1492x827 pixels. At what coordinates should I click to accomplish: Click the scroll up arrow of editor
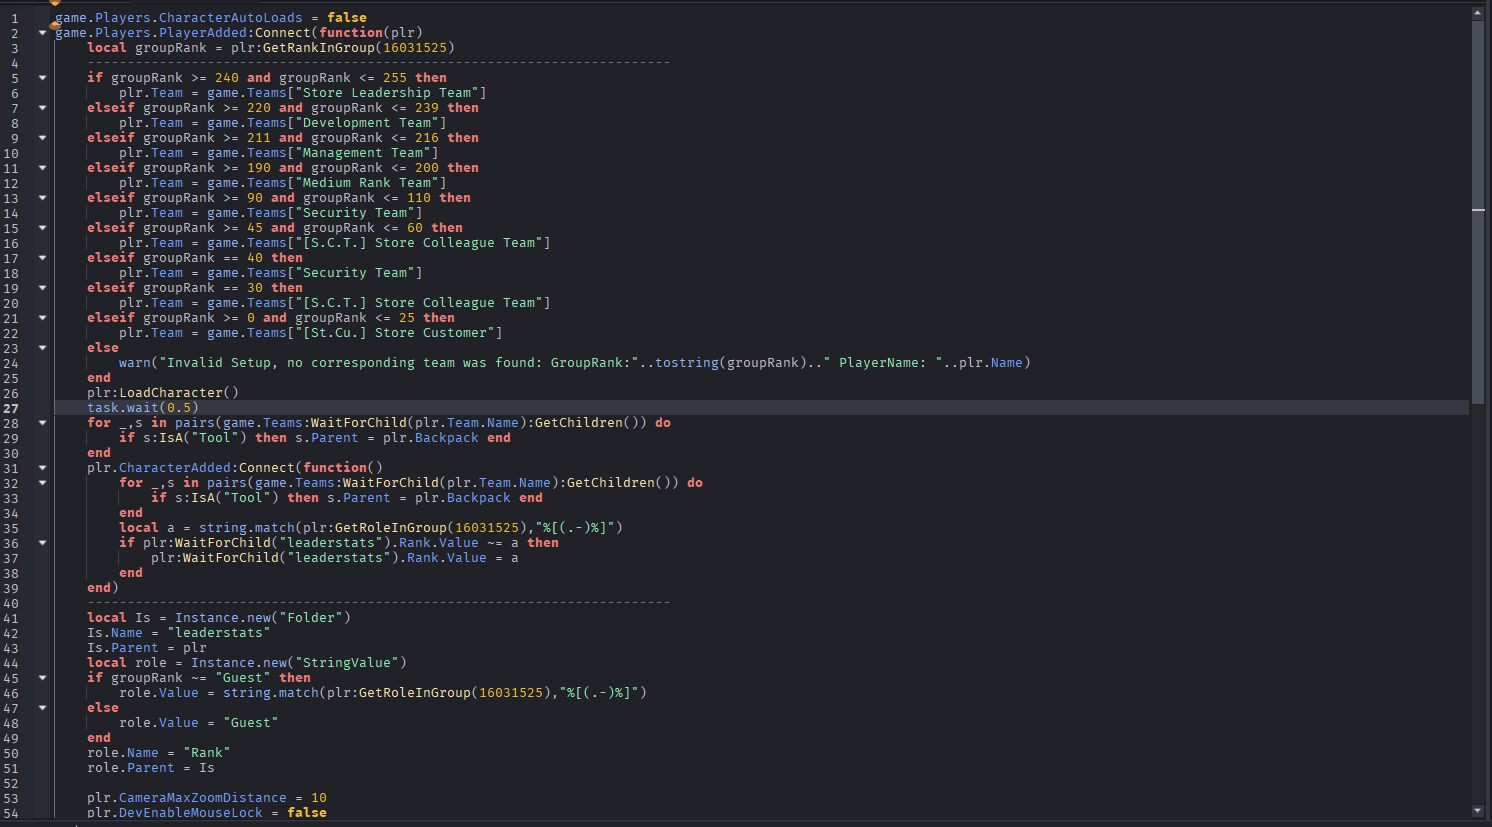1478,13
